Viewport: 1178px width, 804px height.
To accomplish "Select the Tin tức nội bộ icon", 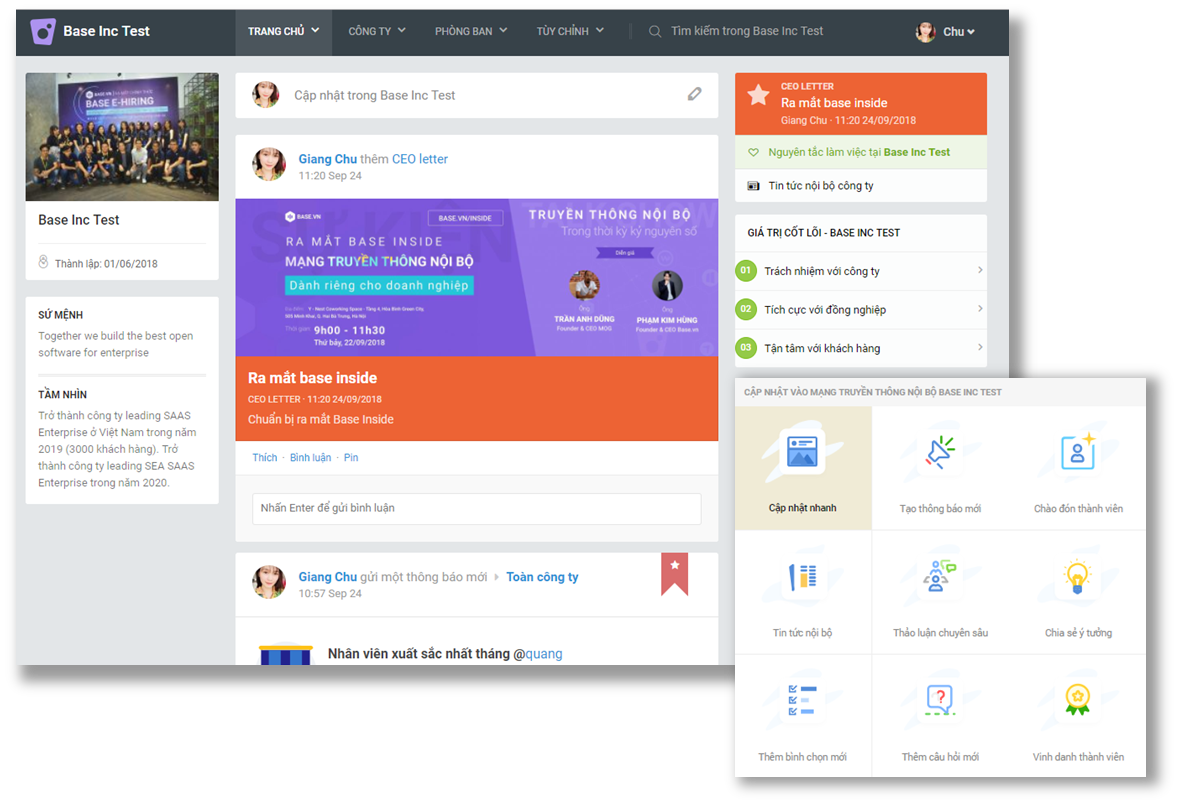I will point(802,576).
